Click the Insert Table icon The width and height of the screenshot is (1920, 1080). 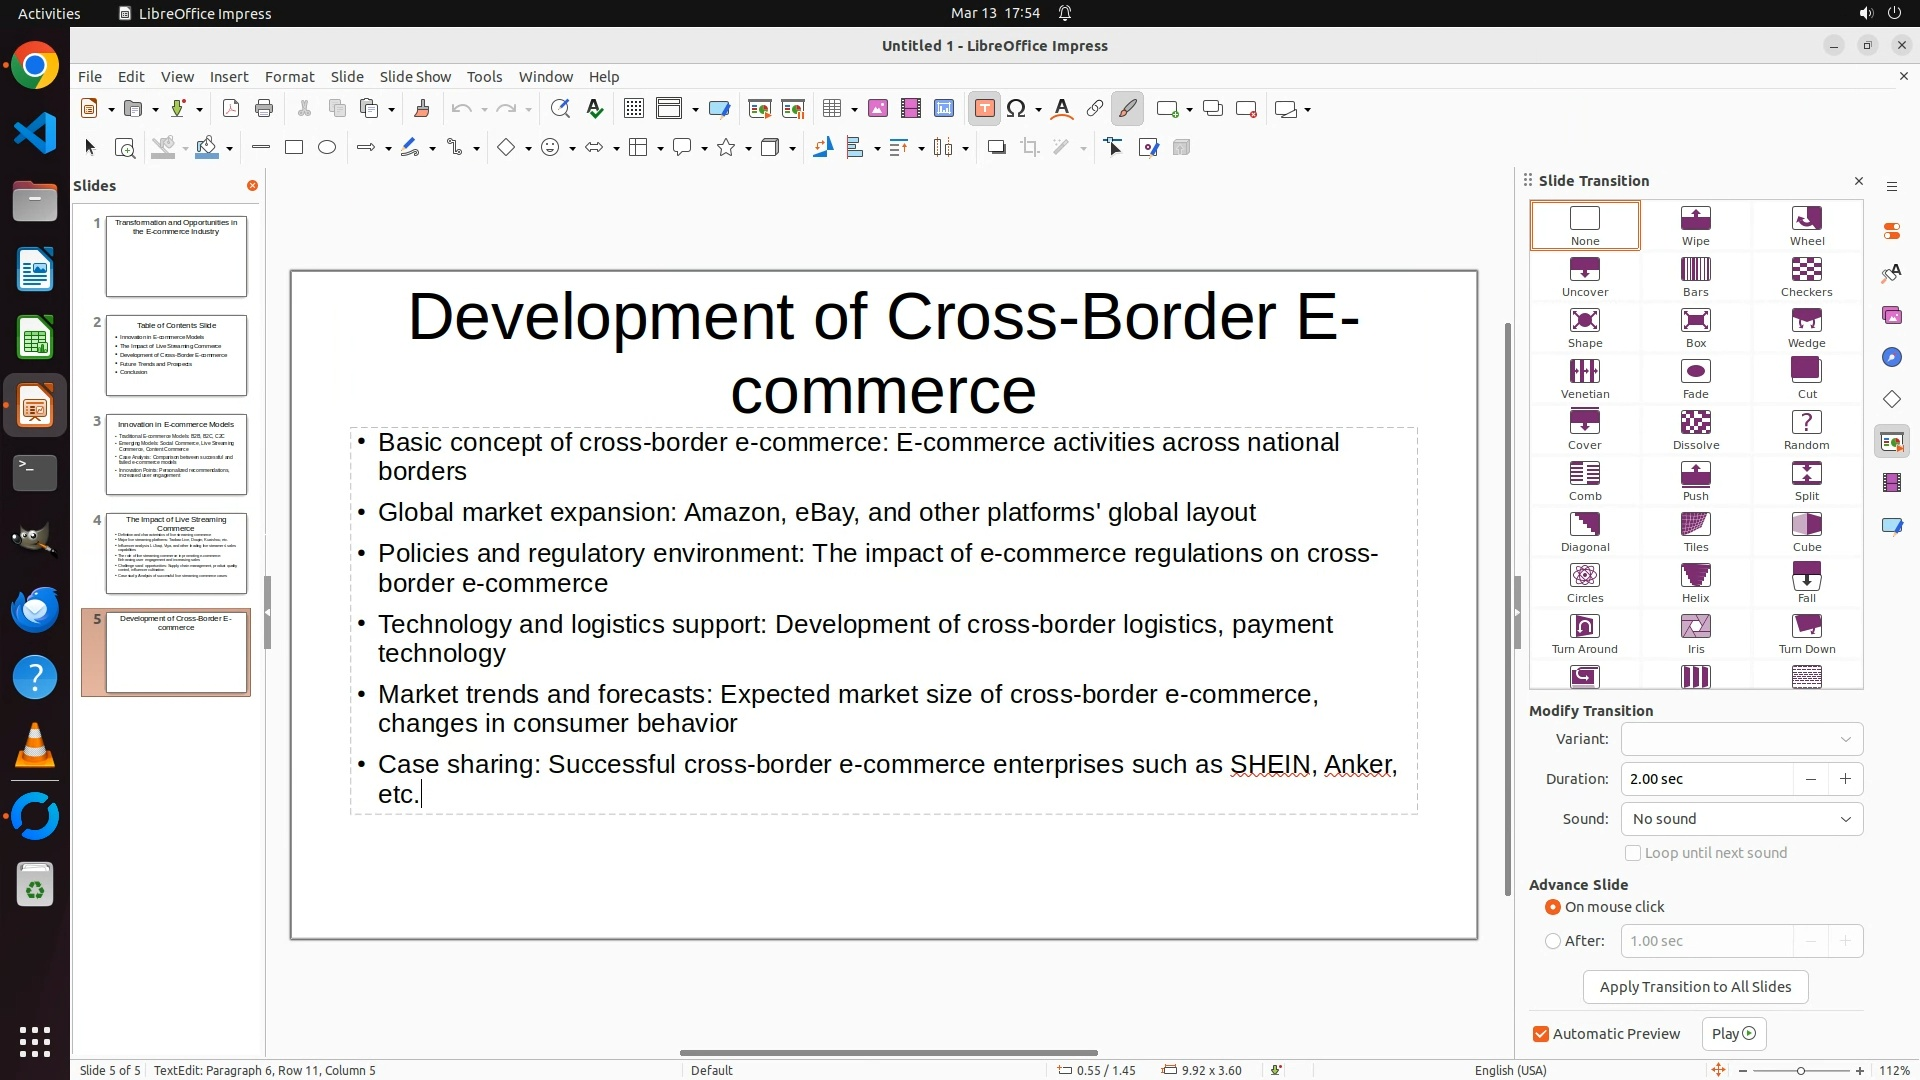click(x=832, y=109)
